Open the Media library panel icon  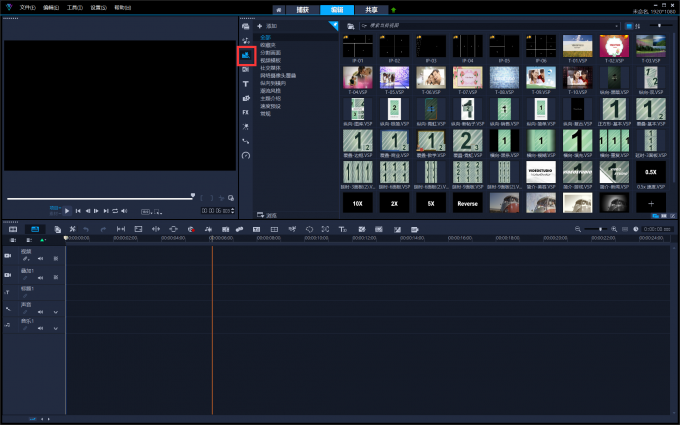(x=245, y=26)
